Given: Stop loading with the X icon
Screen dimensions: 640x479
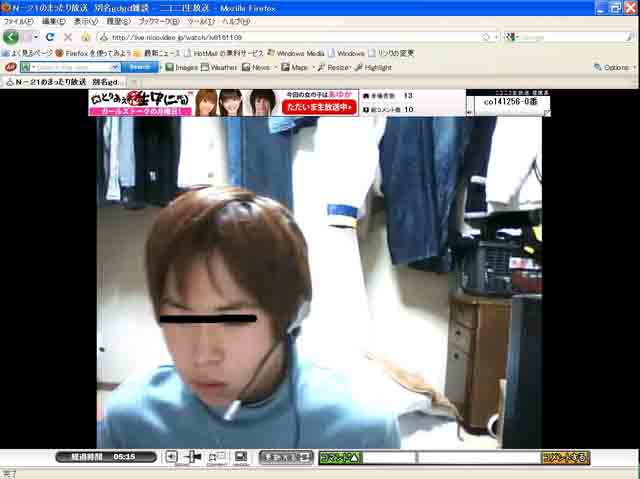Looking at the screenshot, I should coord(68,37).
